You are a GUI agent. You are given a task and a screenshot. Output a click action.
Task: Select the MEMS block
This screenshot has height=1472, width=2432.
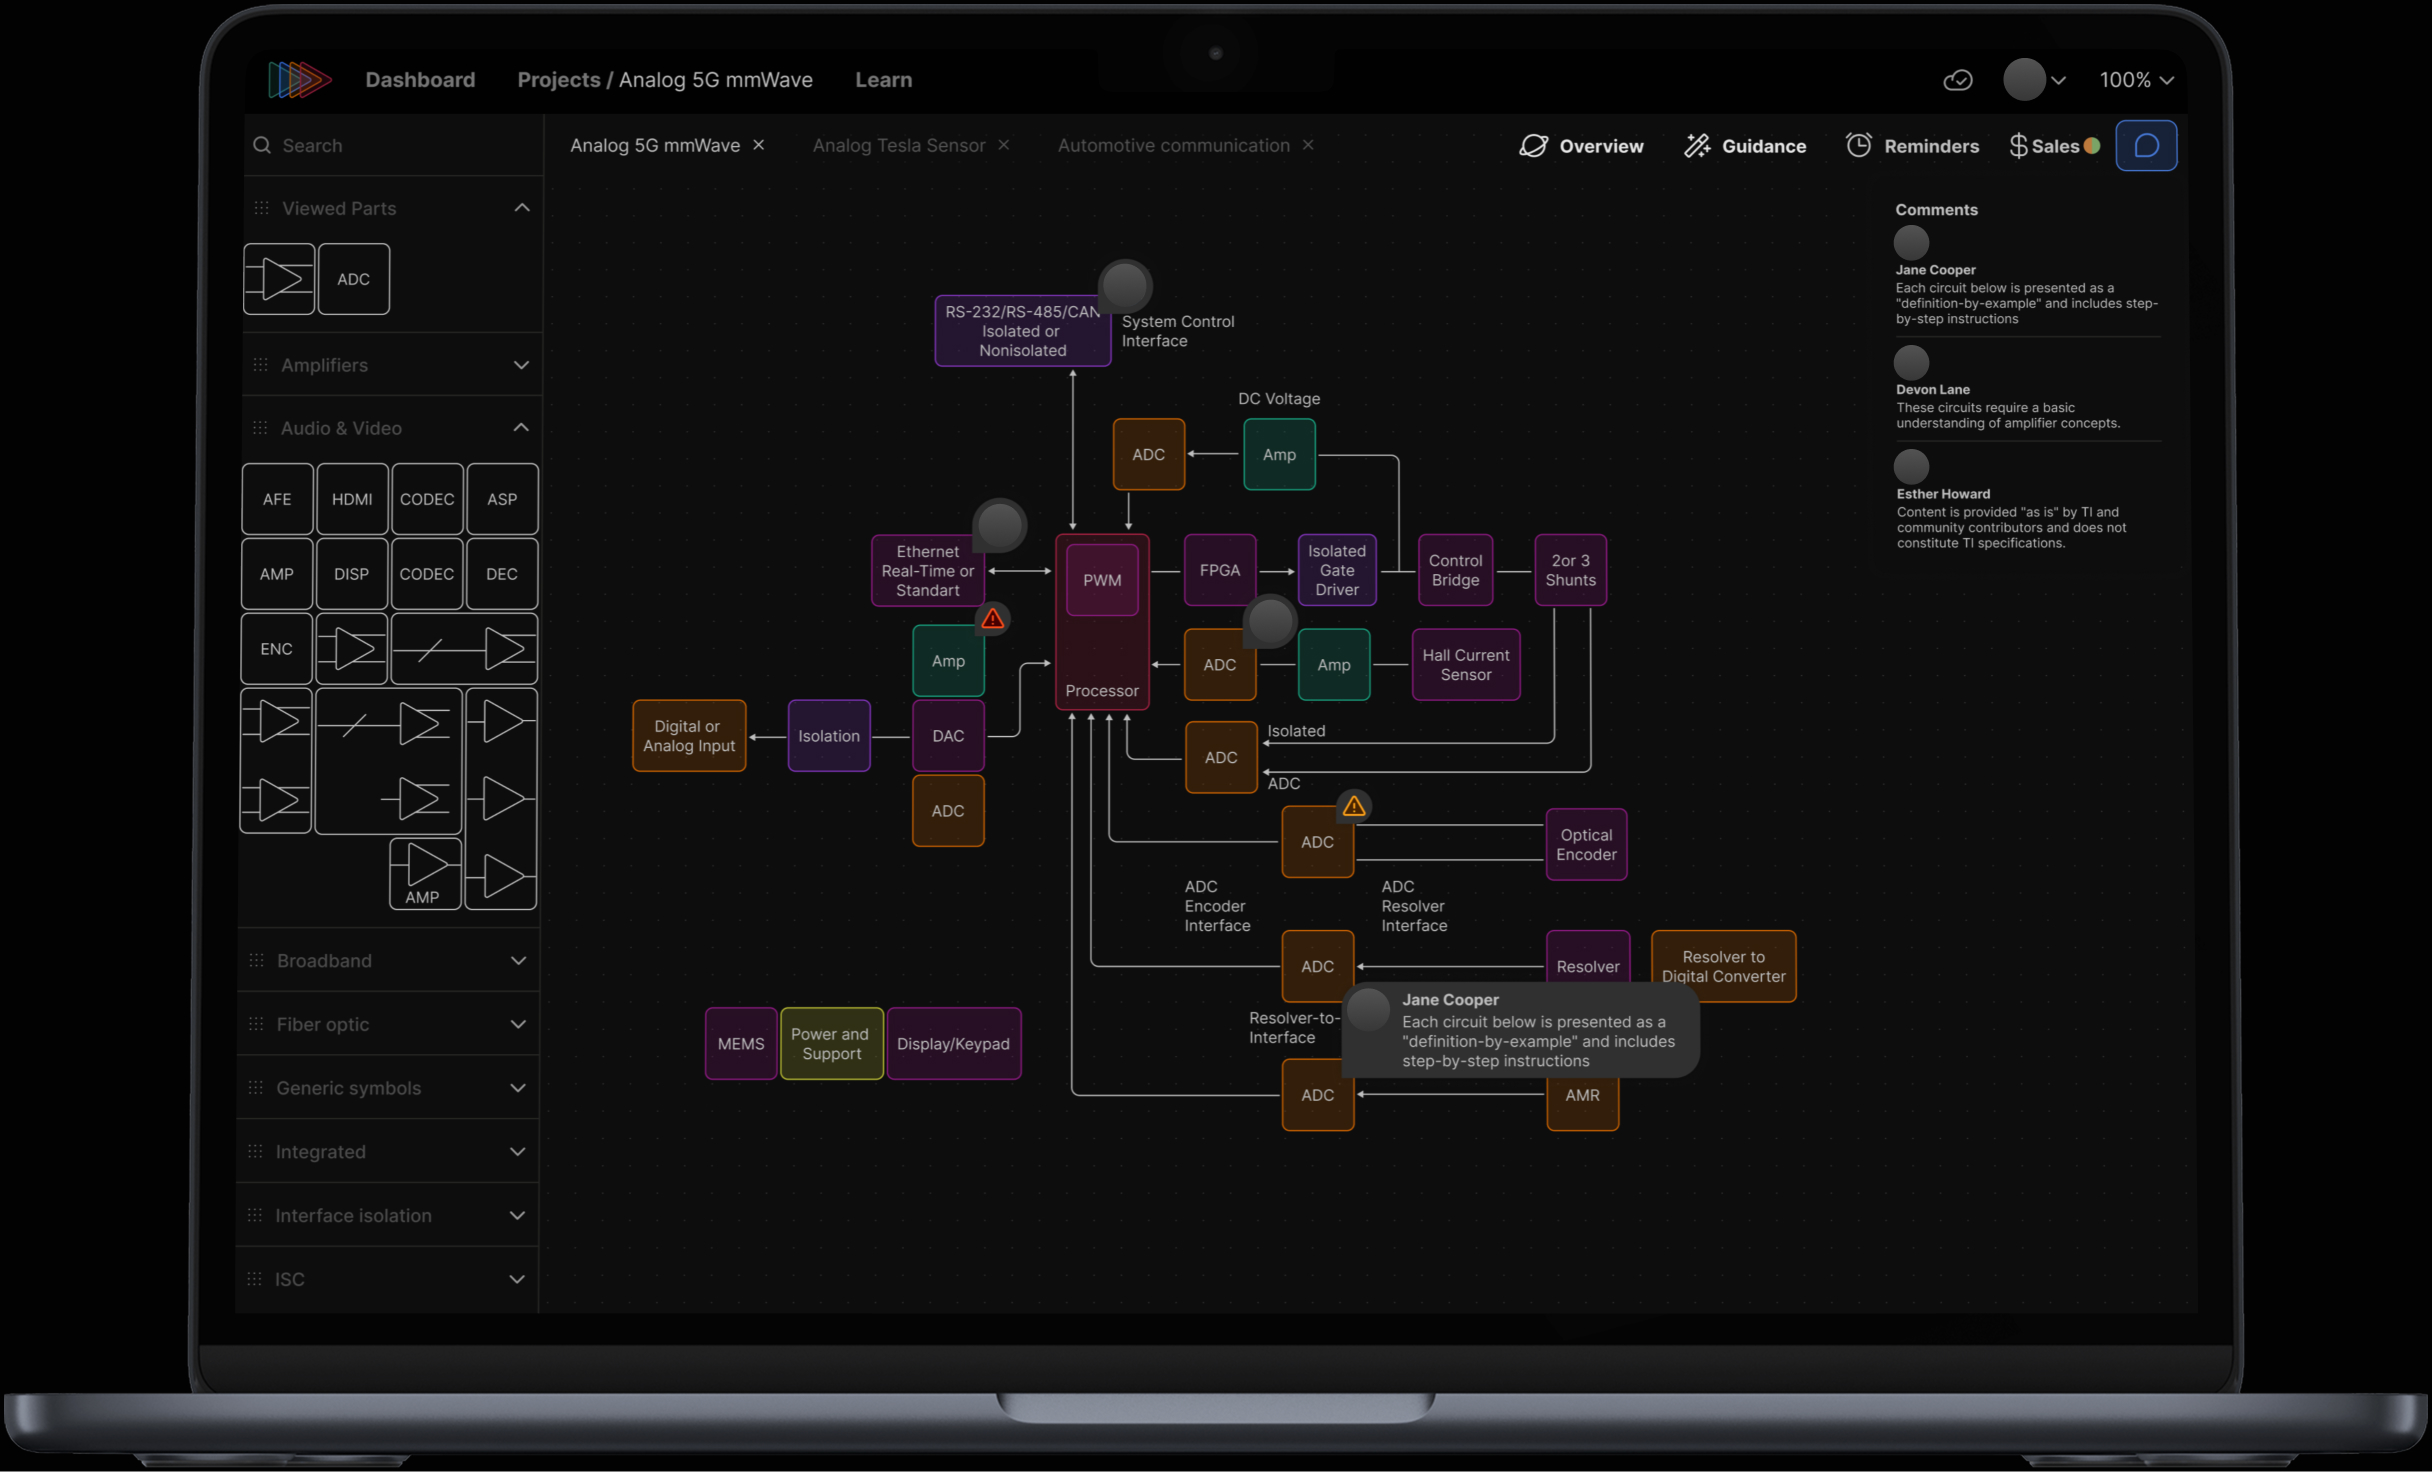click(x=741, y=1044)
